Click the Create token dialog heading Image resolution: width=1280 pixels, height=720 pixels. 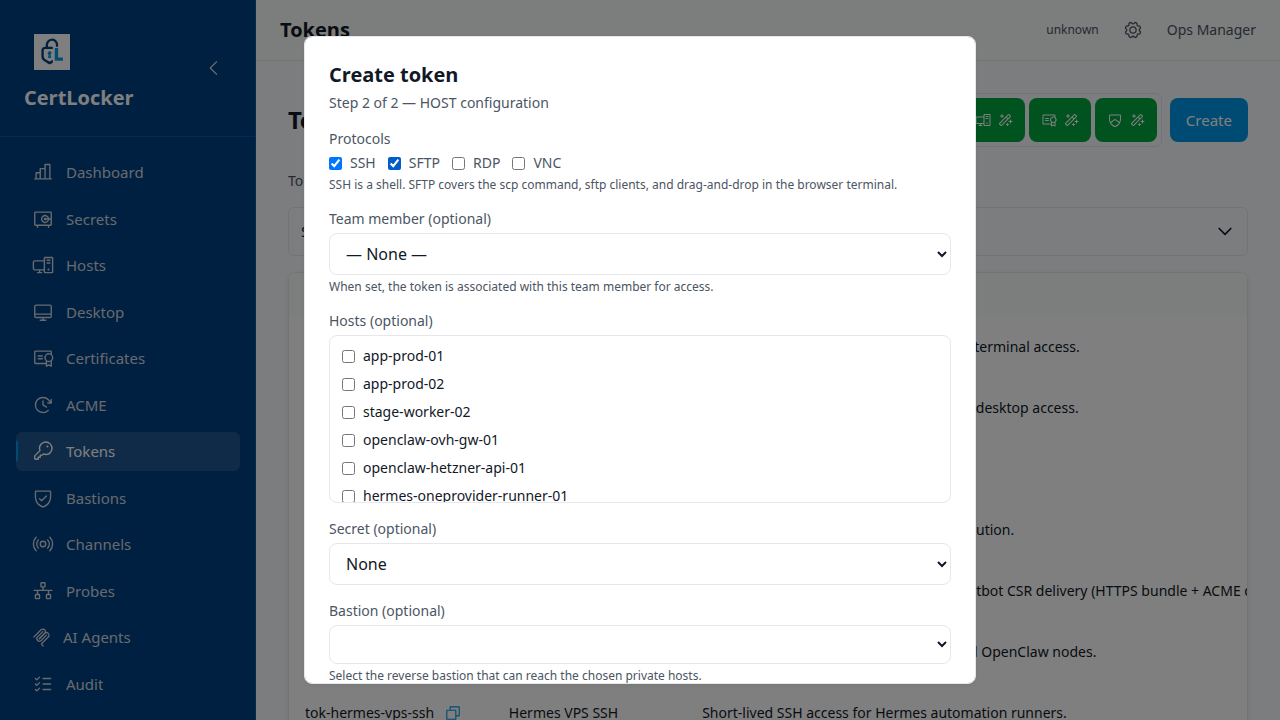tap(394, 75)
